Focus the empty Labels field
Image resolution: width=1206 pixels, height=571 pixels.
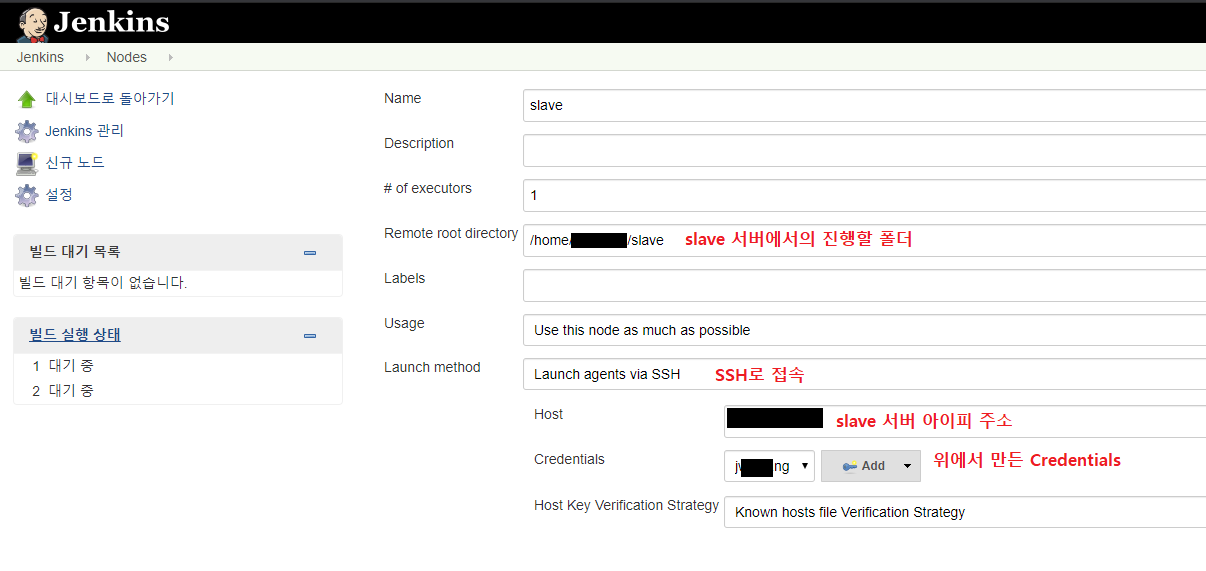pyautogui.click(x=864, y=285)
